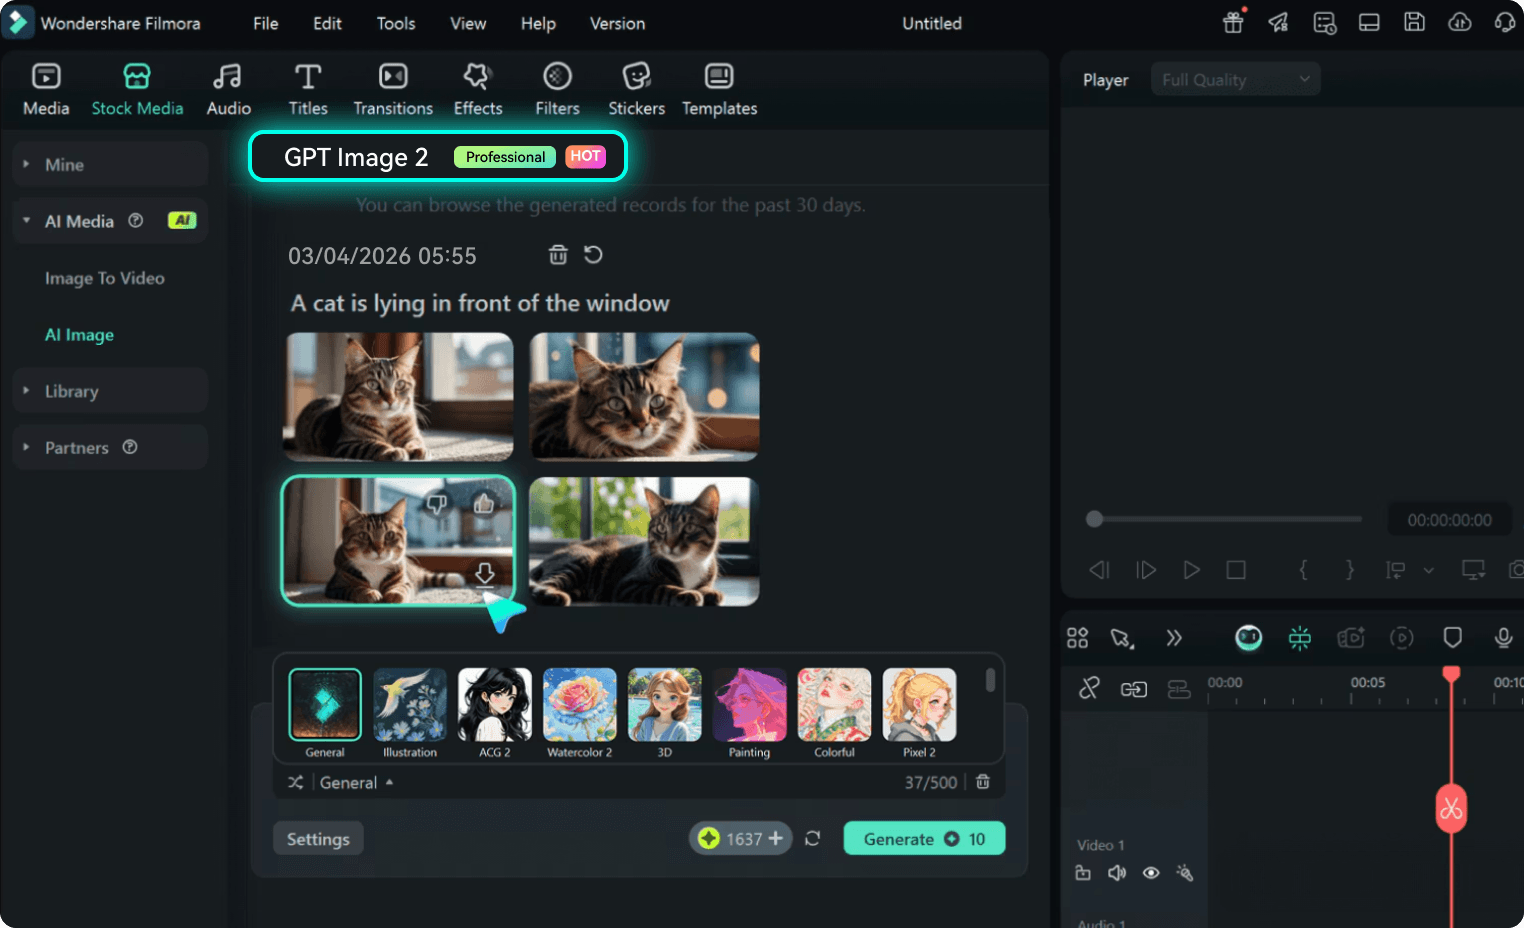Select AI Image in sidebar
The image size is (1524, 928).
tap(79, 335)
